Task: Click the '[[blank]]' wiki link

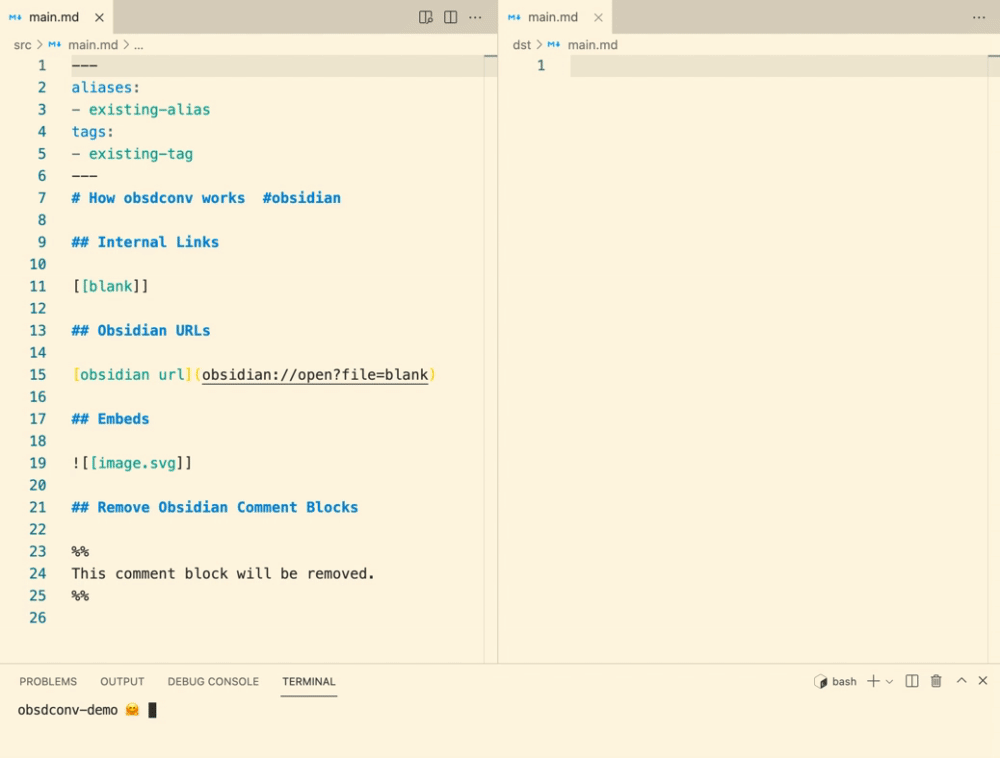Action: 110,286
